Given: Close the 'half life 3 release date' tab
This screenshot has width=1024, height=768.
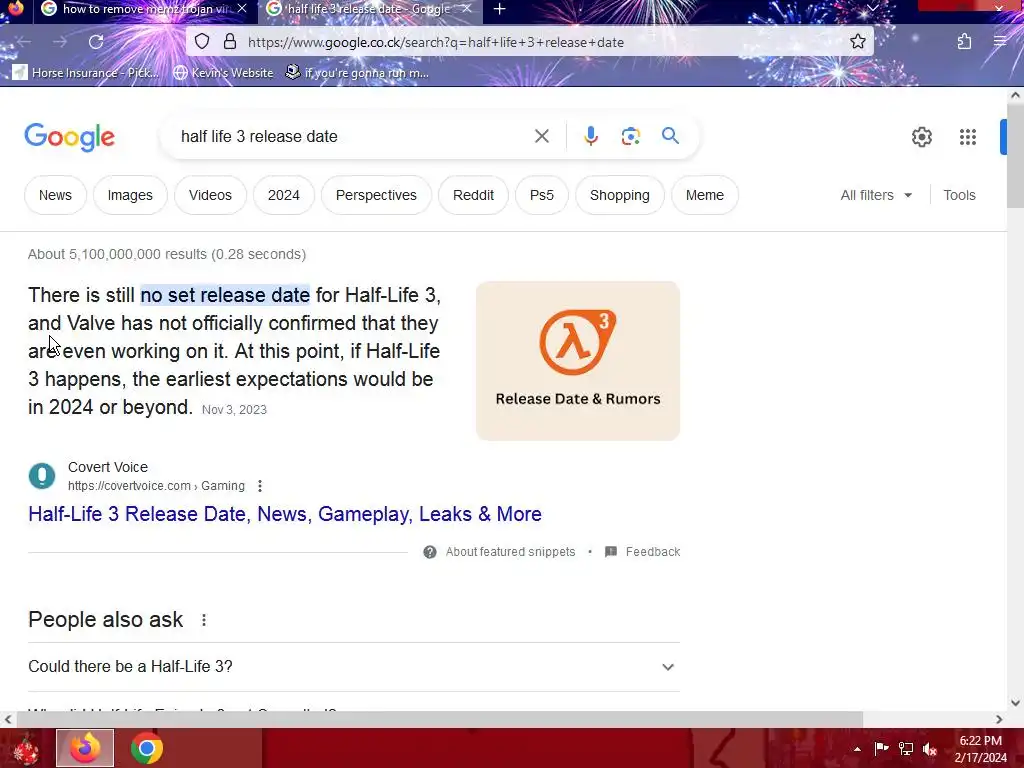Looking at the screenshot, I should click(466, 8).
